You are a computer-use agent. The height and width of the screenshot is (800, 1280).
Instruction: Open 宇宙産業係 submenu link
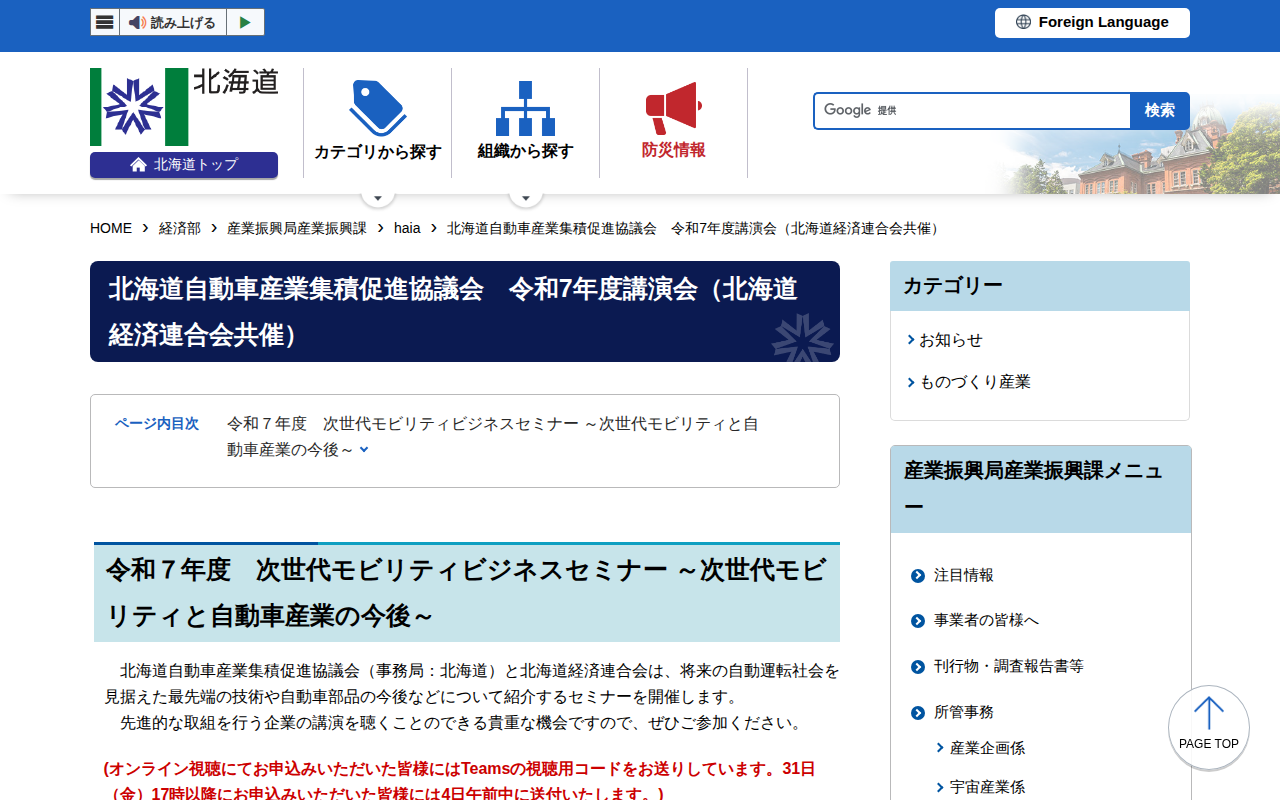[987, 787]
